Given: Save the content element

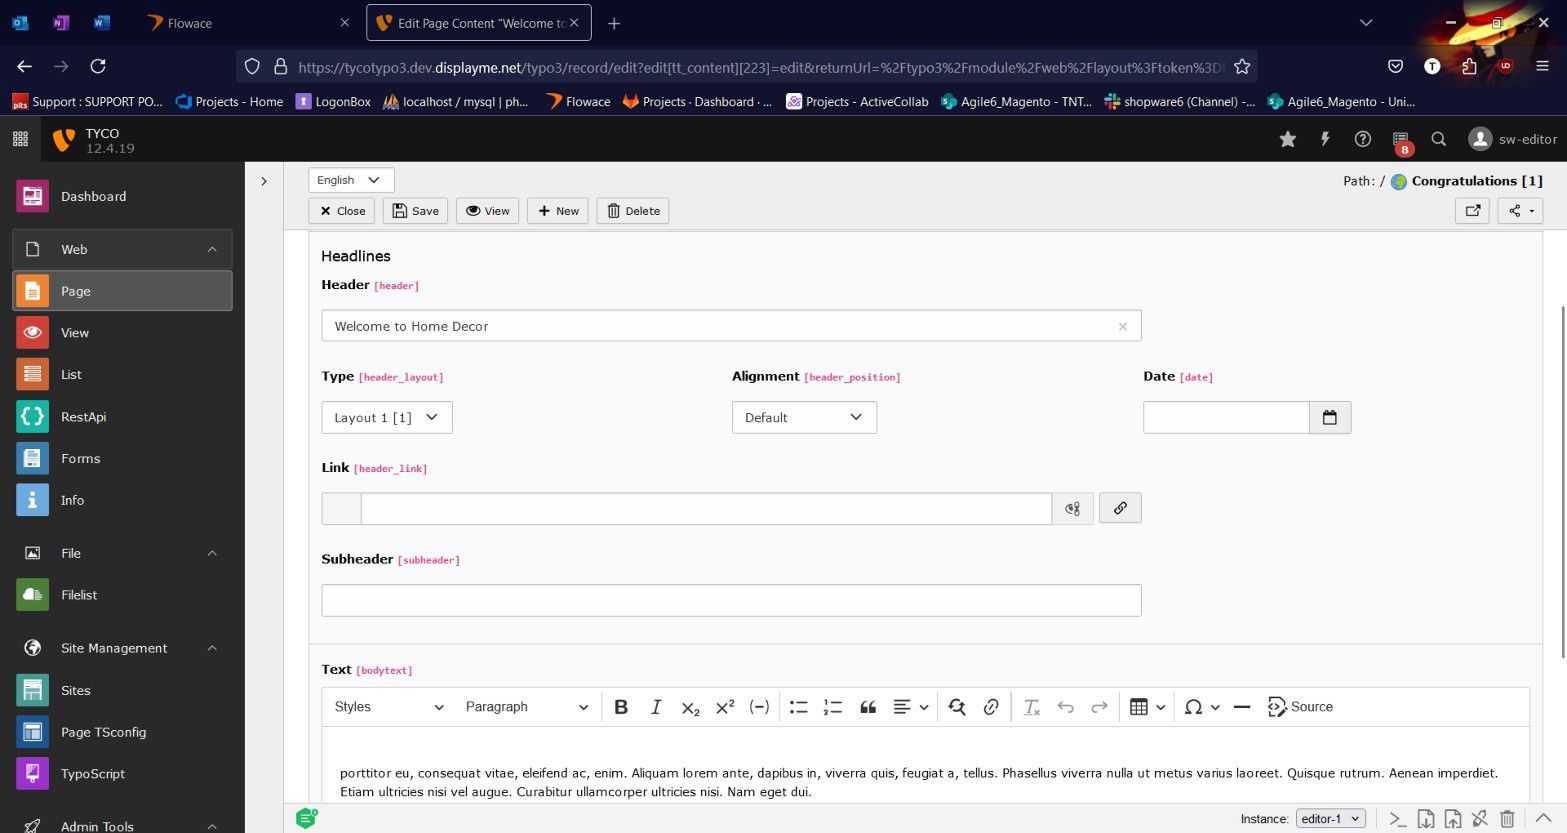Looking at the screenshot, I should [415, 211].
